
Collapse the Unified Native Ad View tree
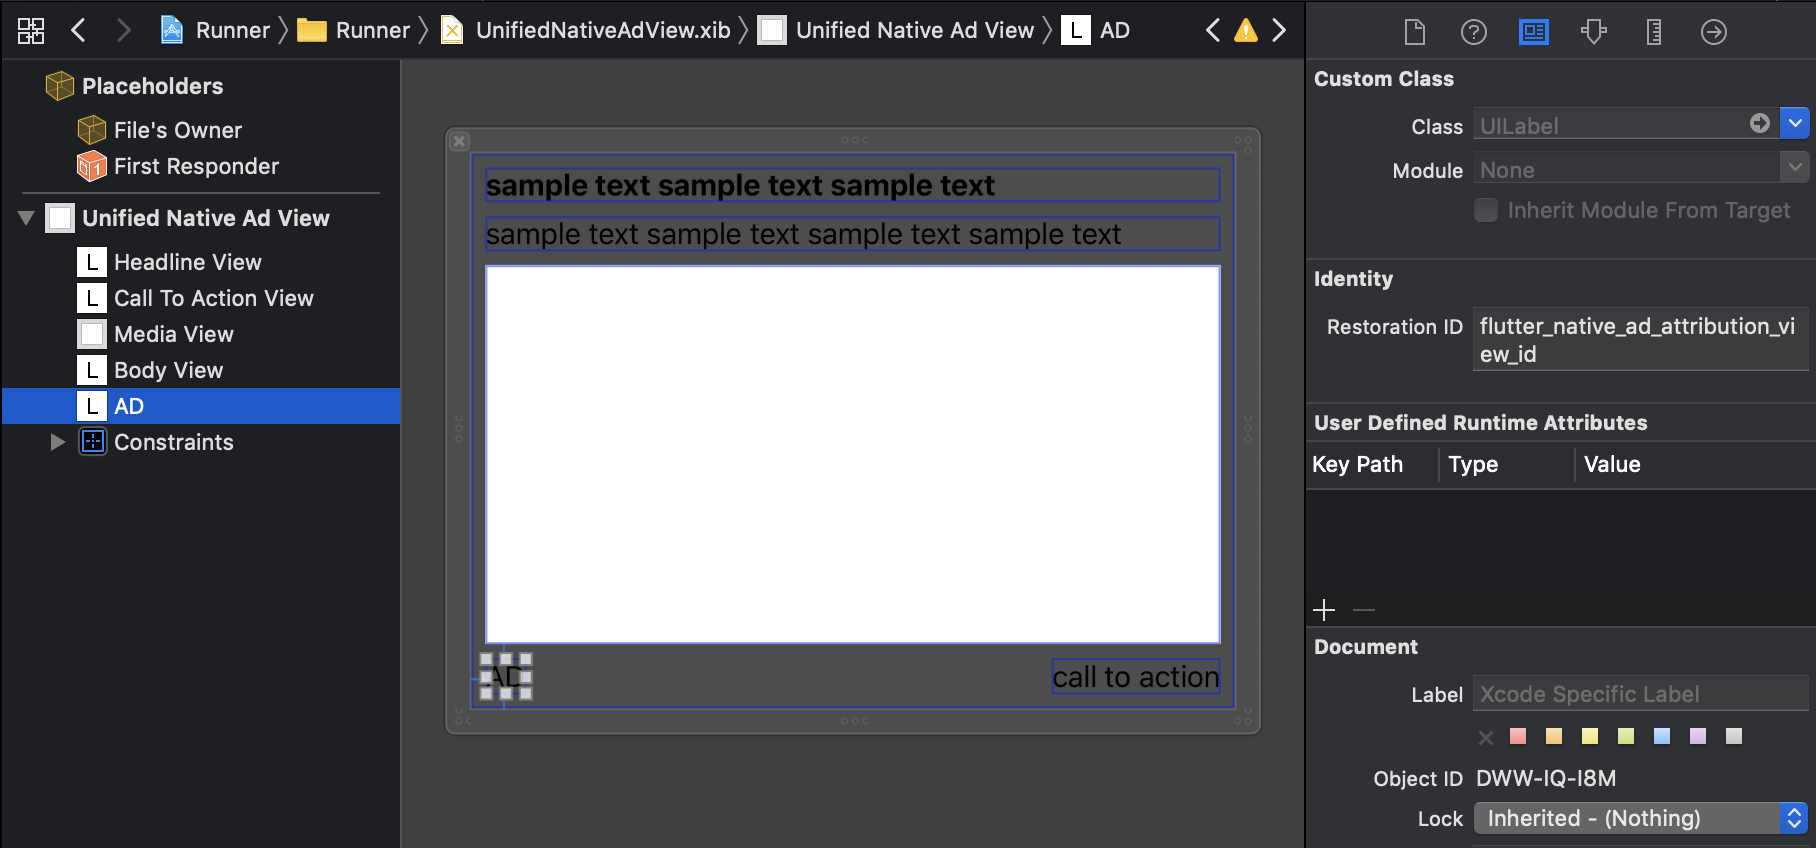(27, 218)
